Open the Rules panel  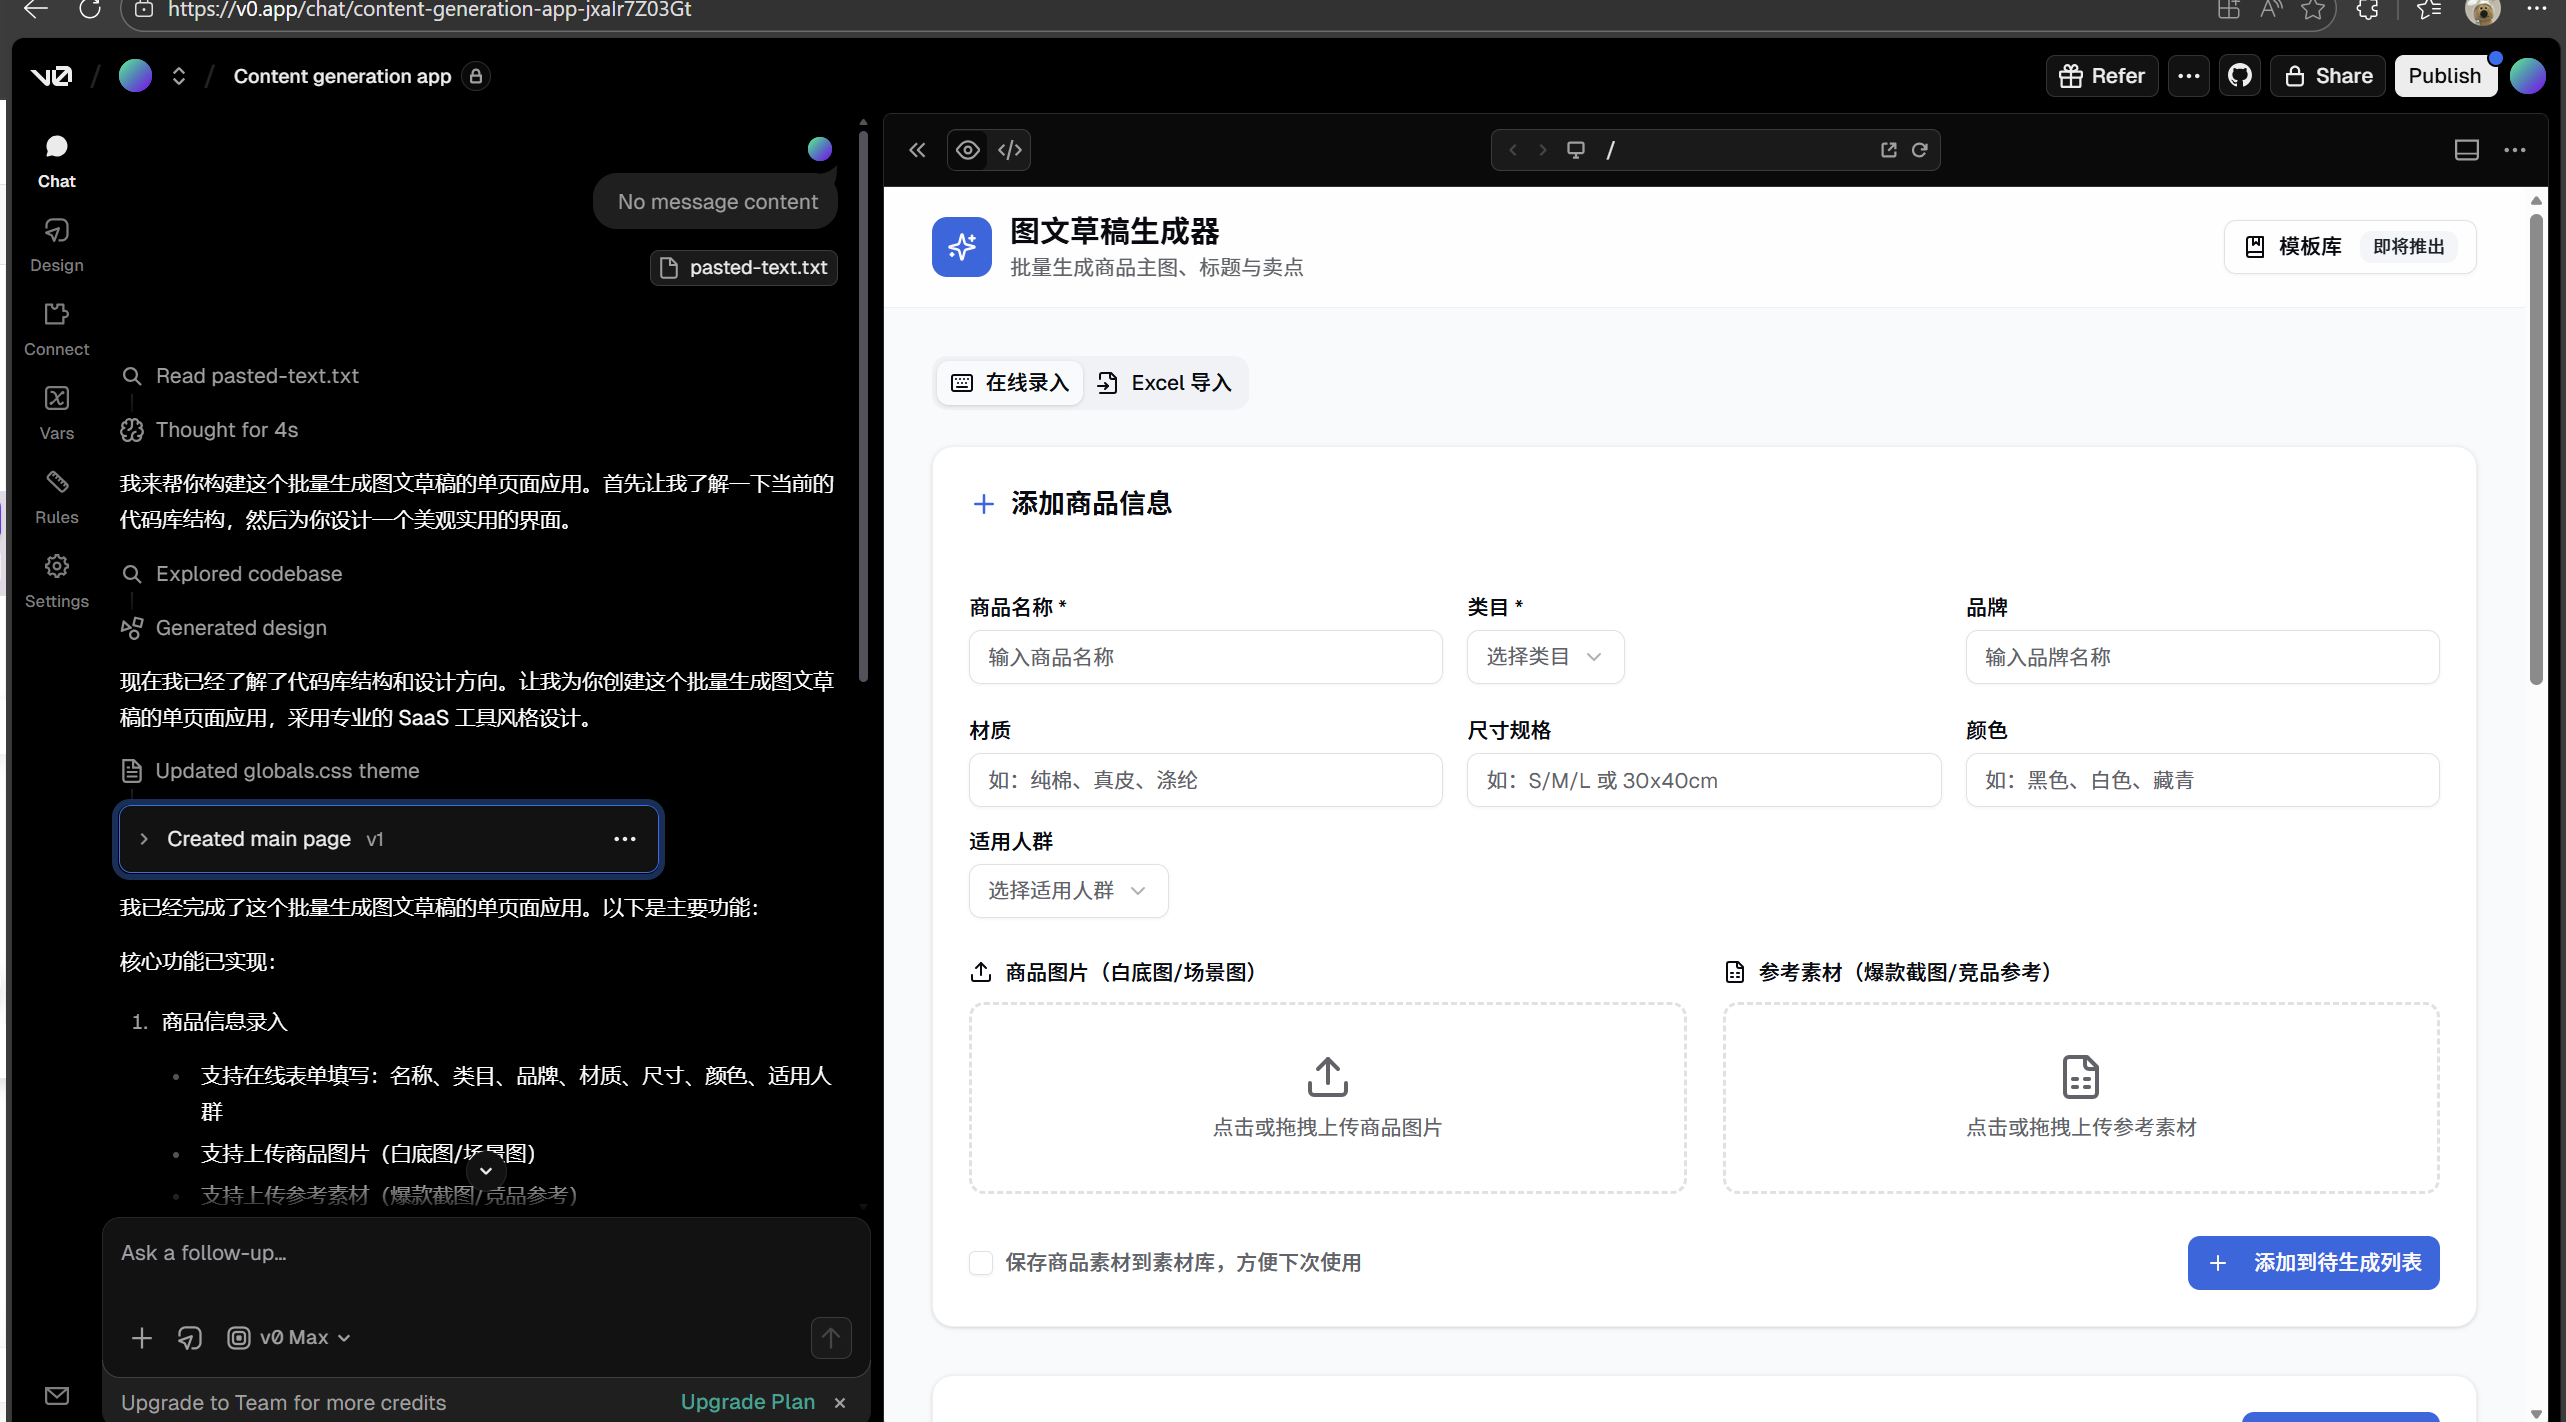pyautogui.click(x=56, y=495)
